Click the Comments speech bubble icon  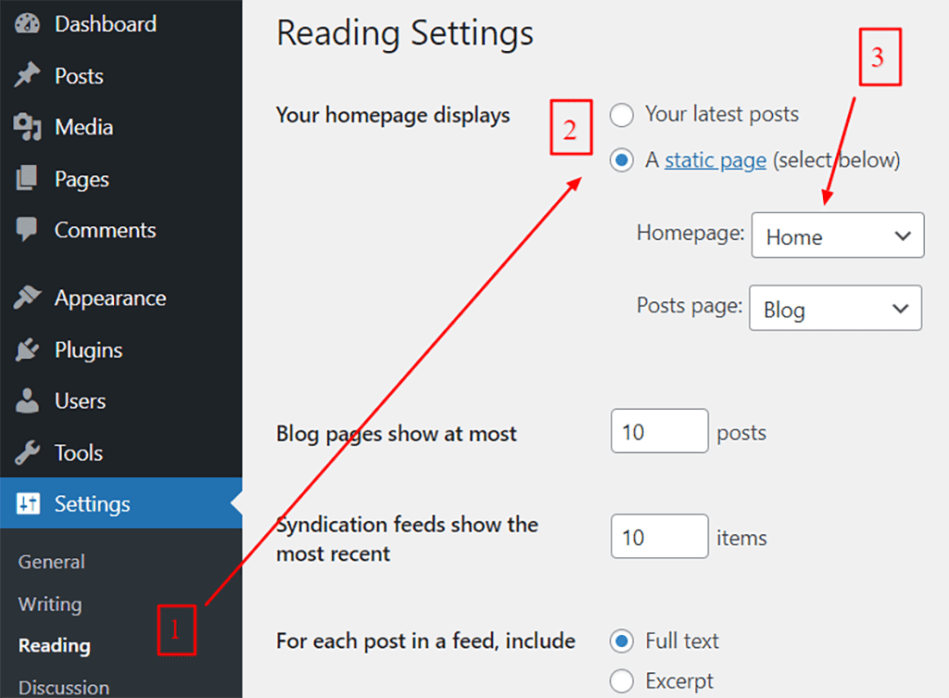click(x=27, y=230)
